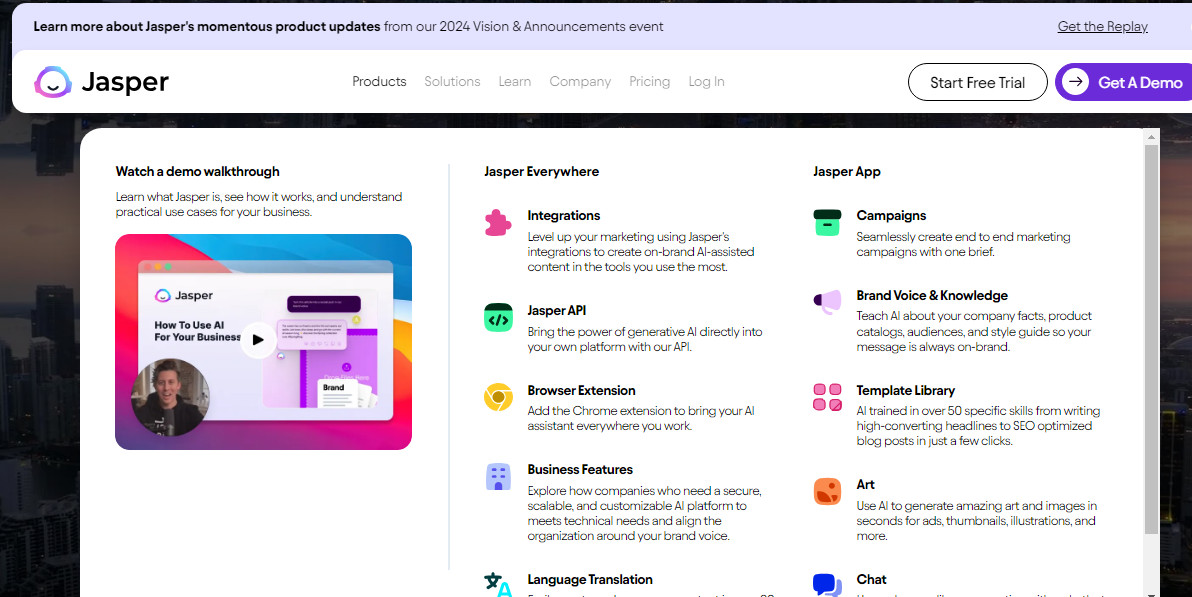Go to the Pricing page

[x=650, y=81]
